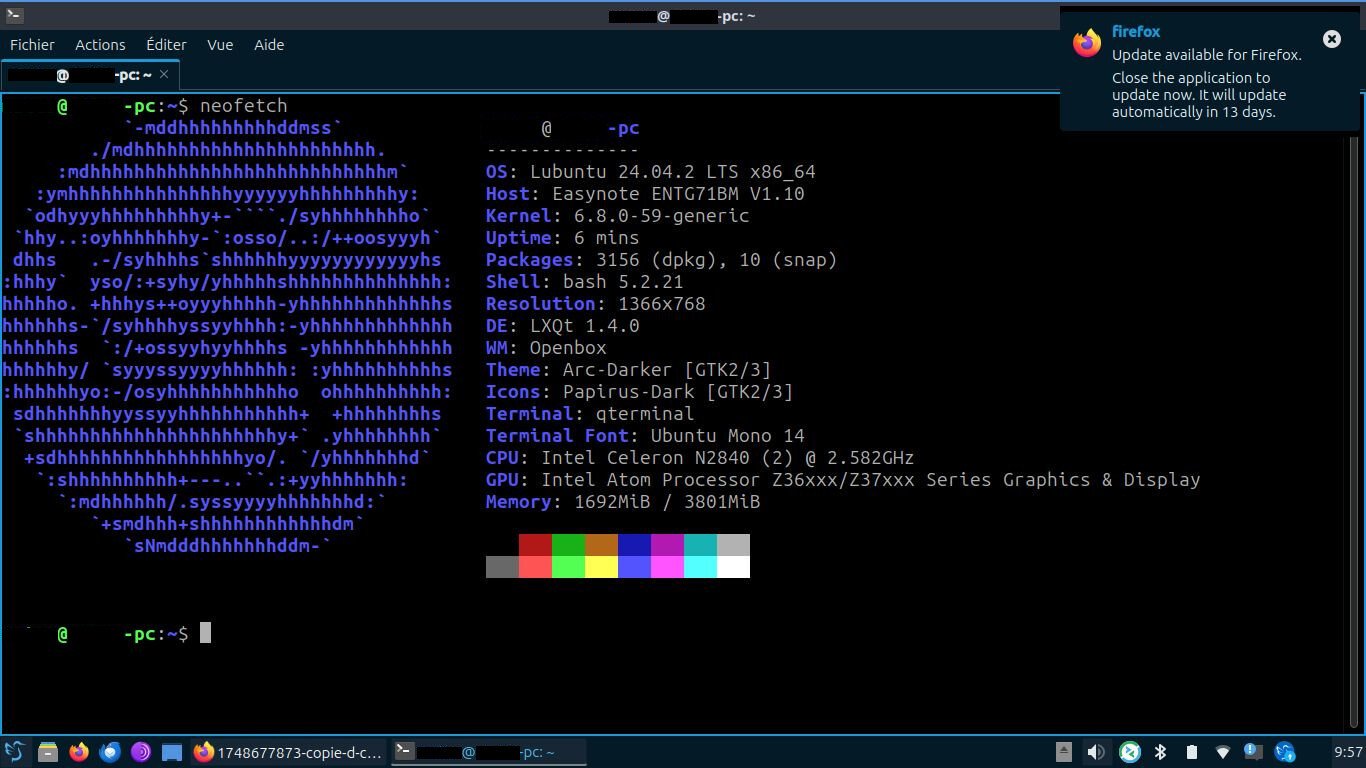Click the "3156 (dpkg), 10 (snap)" packages text
1366x768 pixels.
[716, 260]
